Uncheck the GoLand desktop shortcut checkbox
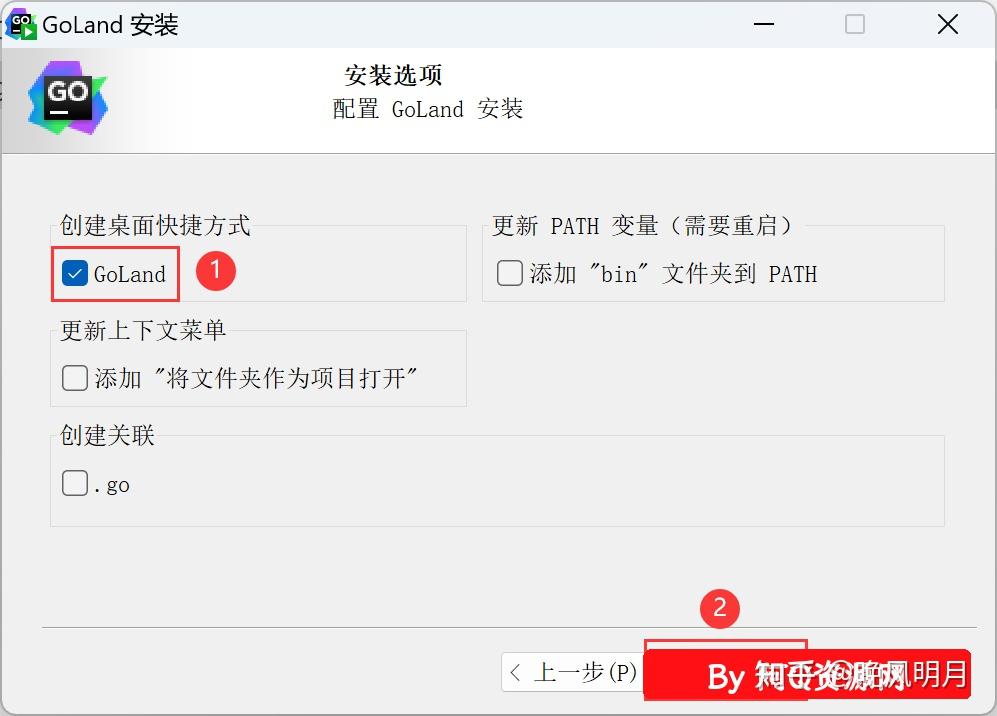This screenshot has height=716, width=997. 75,271
